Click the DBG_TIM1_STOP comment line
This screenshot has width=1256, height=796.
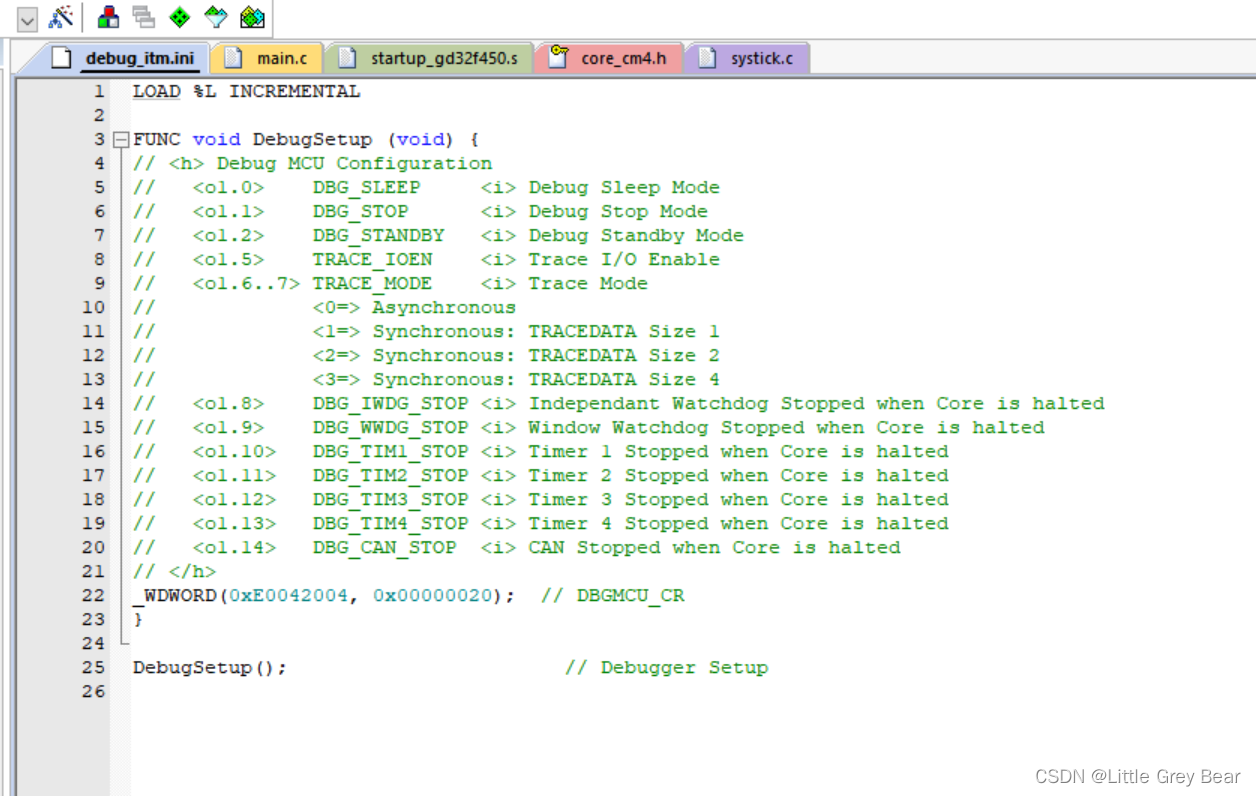tap(541, 451)
